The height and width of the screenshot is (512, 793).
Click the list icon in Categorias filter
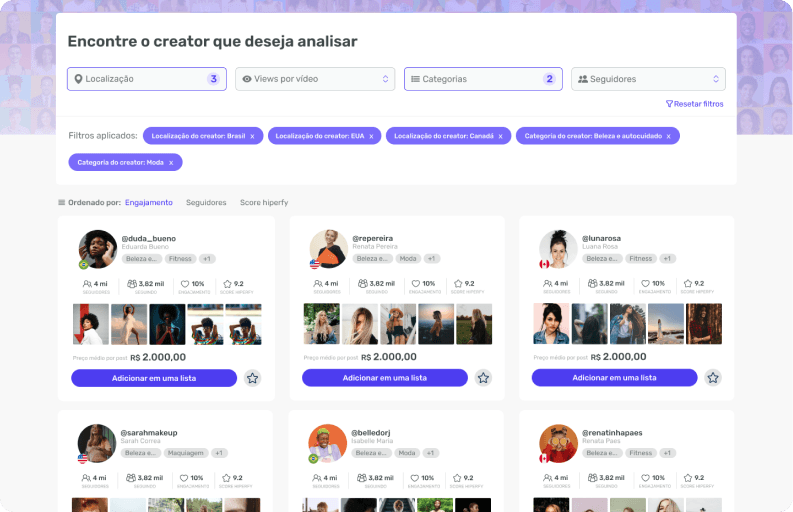point(415,79)
